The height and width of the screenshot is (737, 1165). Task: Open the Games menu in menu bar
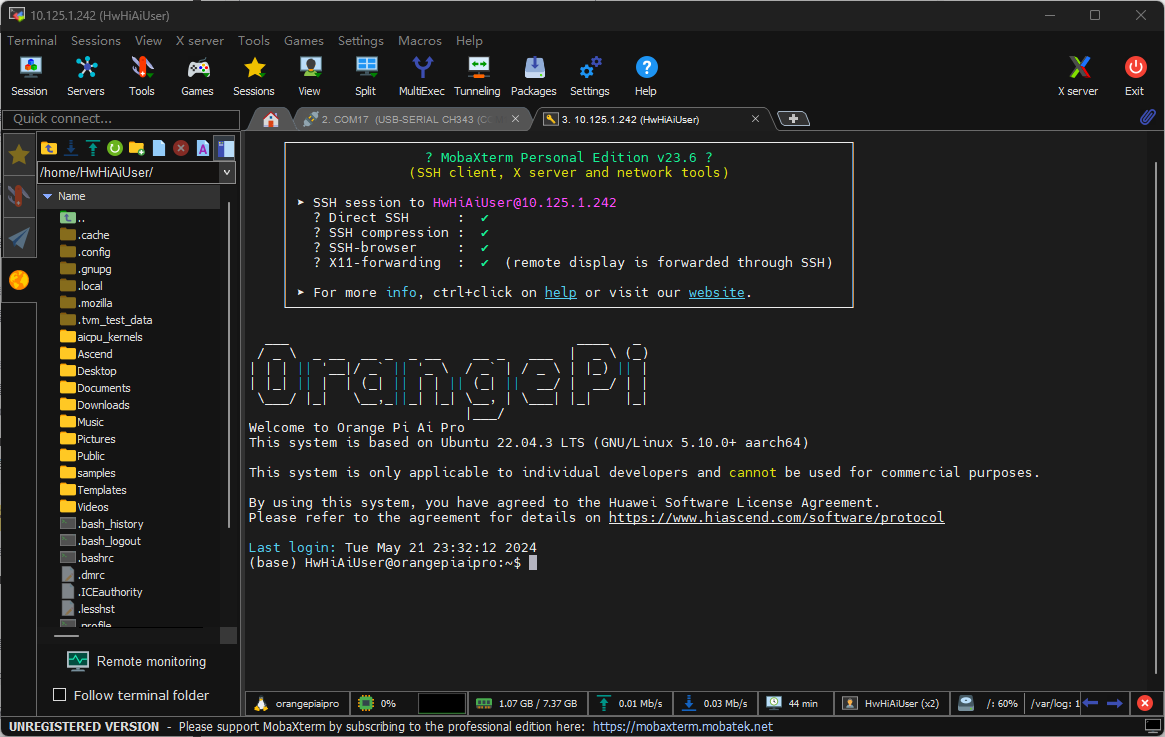click(304, 41)
